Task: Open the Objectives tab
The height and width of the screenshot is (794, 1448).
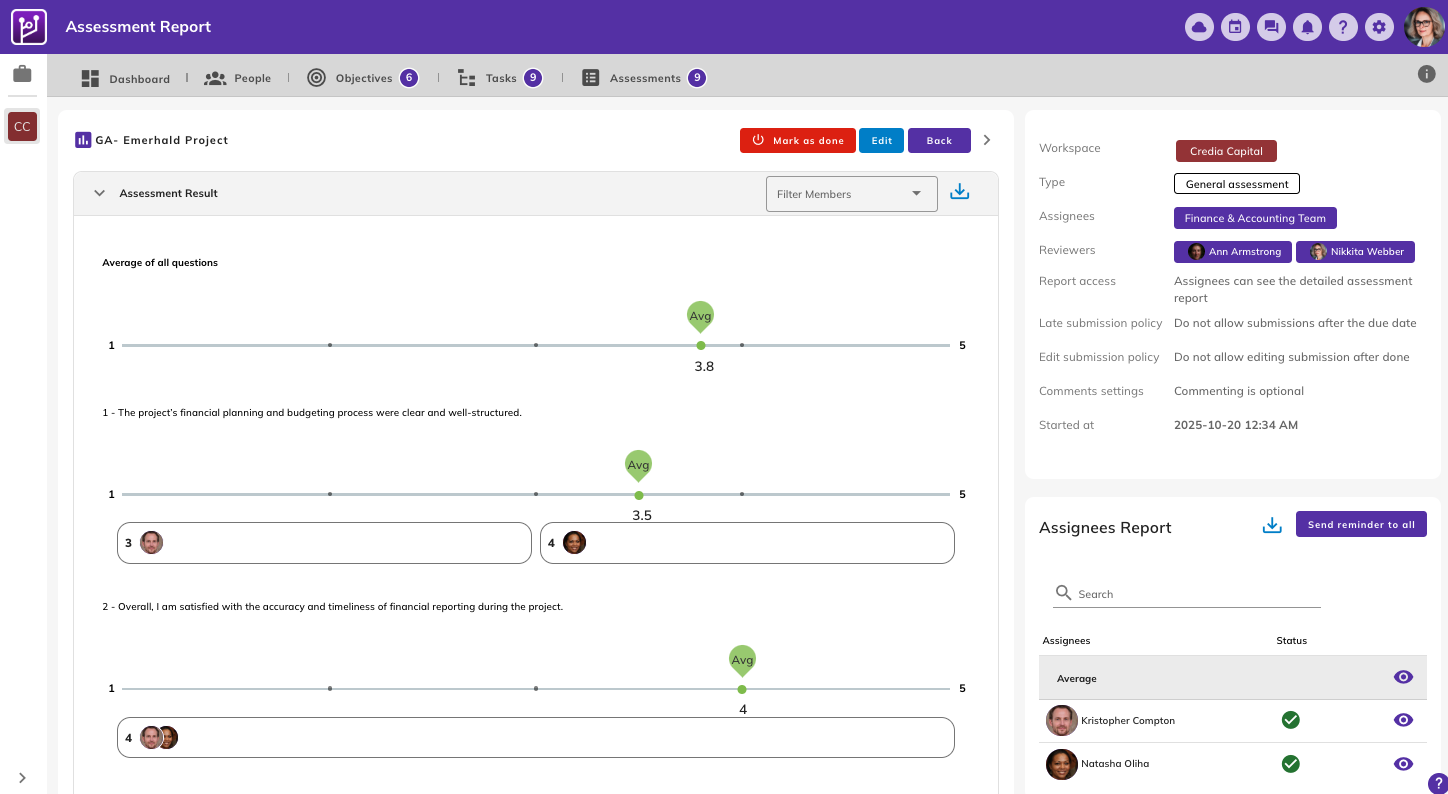Action: [x=362, y=78]
